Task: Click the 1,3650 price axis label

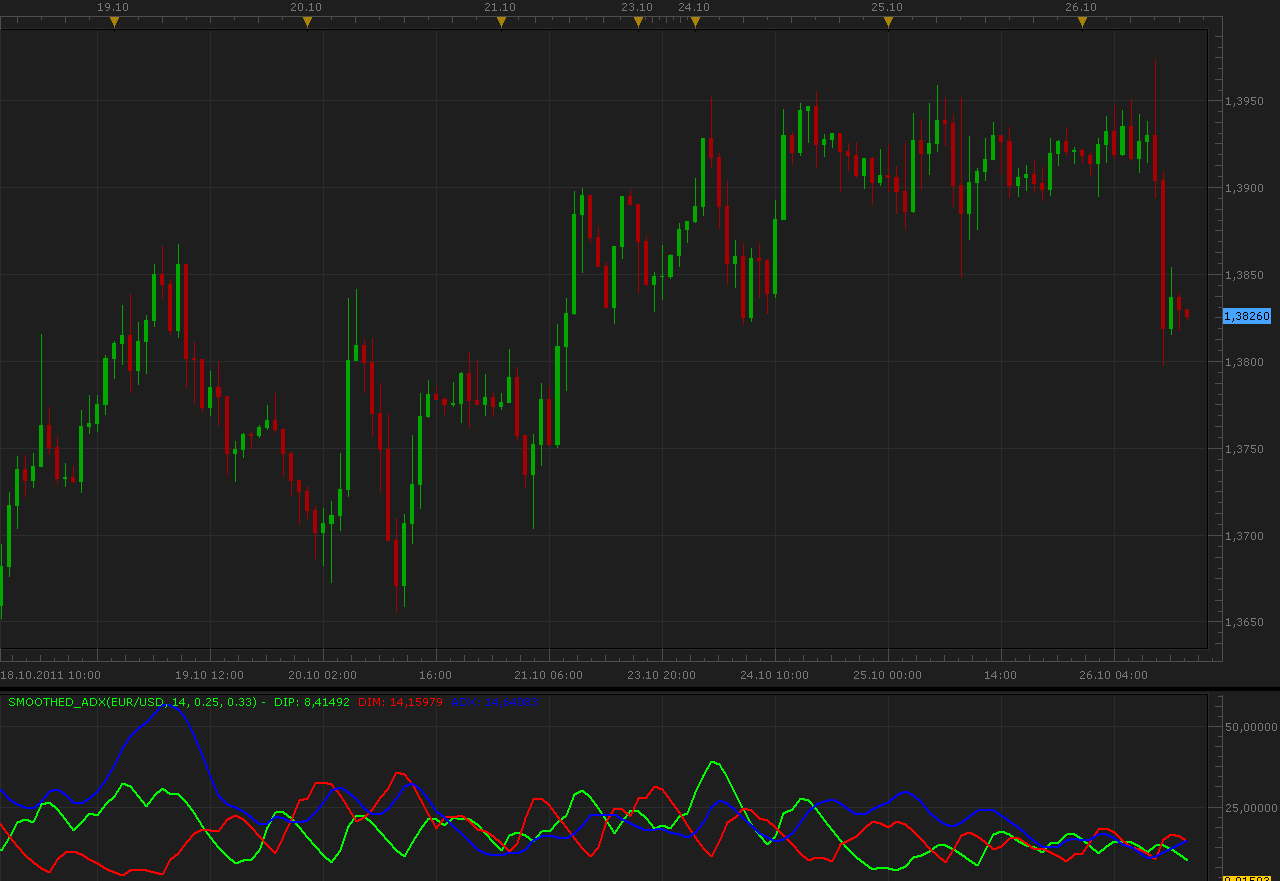Action: pos(1244,622)
